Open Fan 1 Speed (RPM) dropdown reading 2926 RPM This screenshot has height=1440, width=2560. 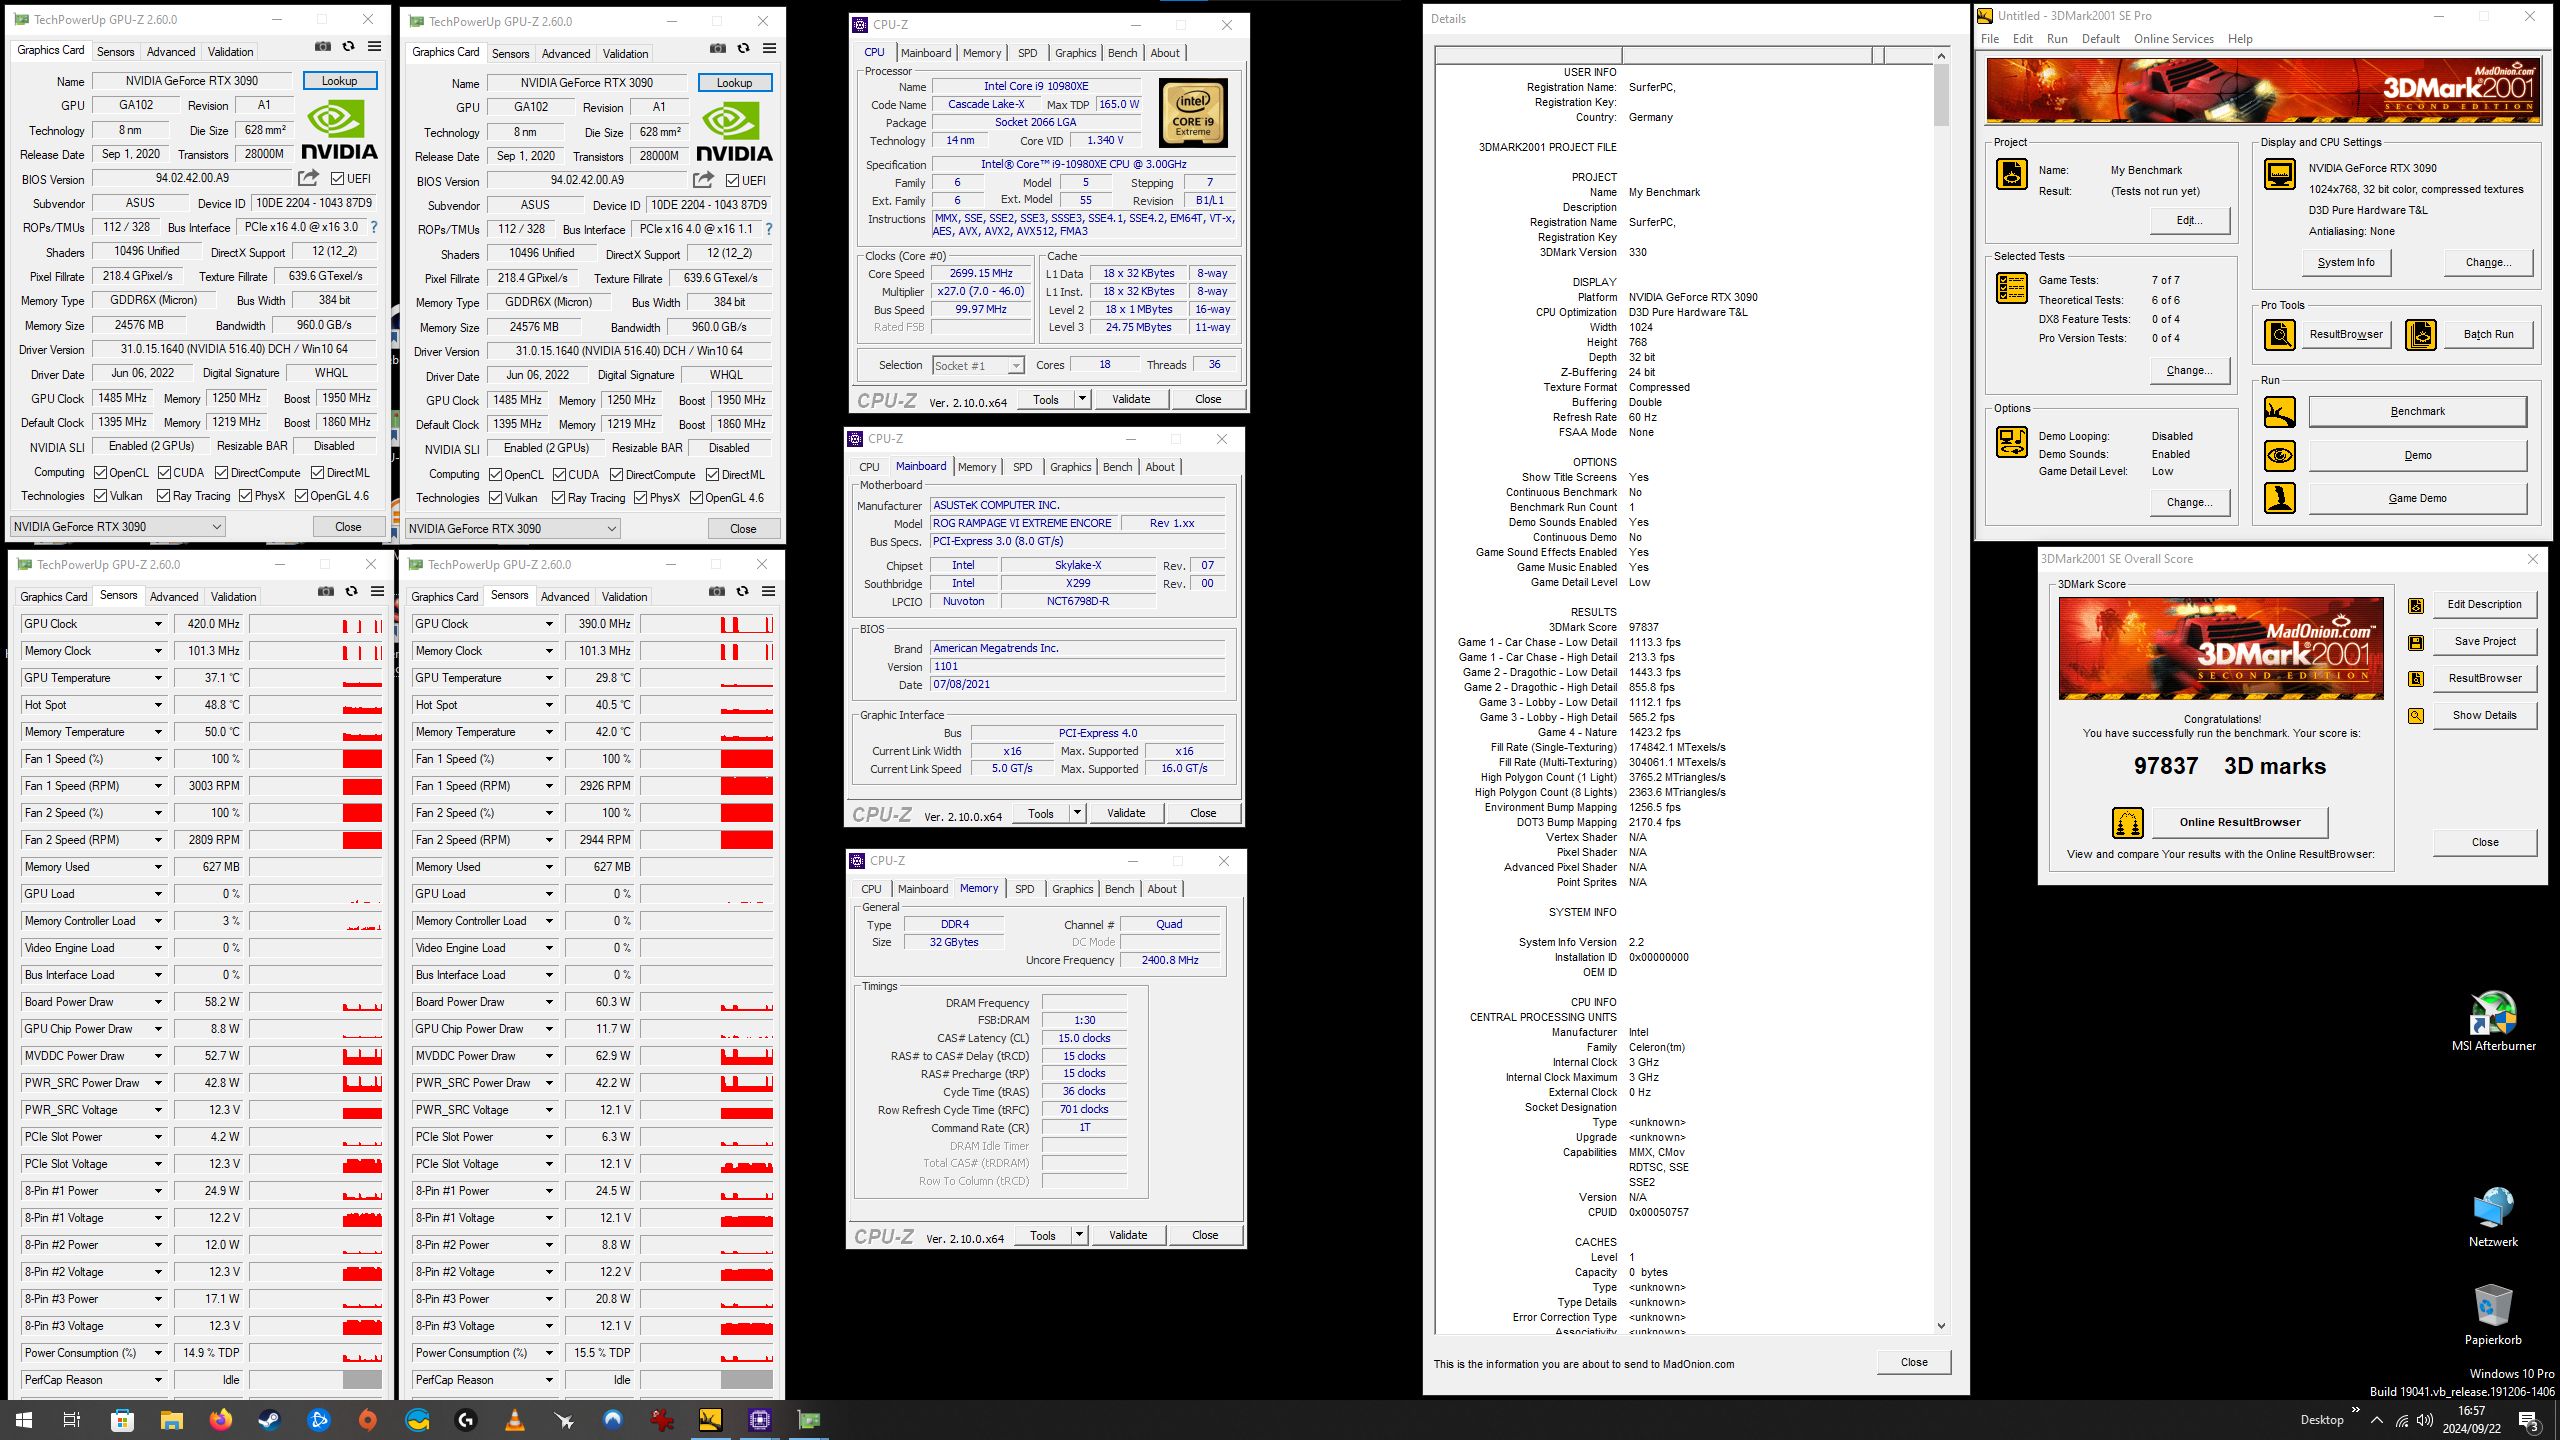click(549, 786)
